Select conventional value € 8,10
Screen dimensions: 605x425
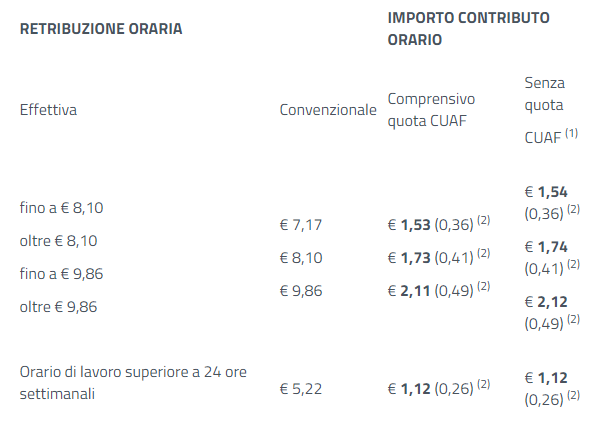[301, 257]
